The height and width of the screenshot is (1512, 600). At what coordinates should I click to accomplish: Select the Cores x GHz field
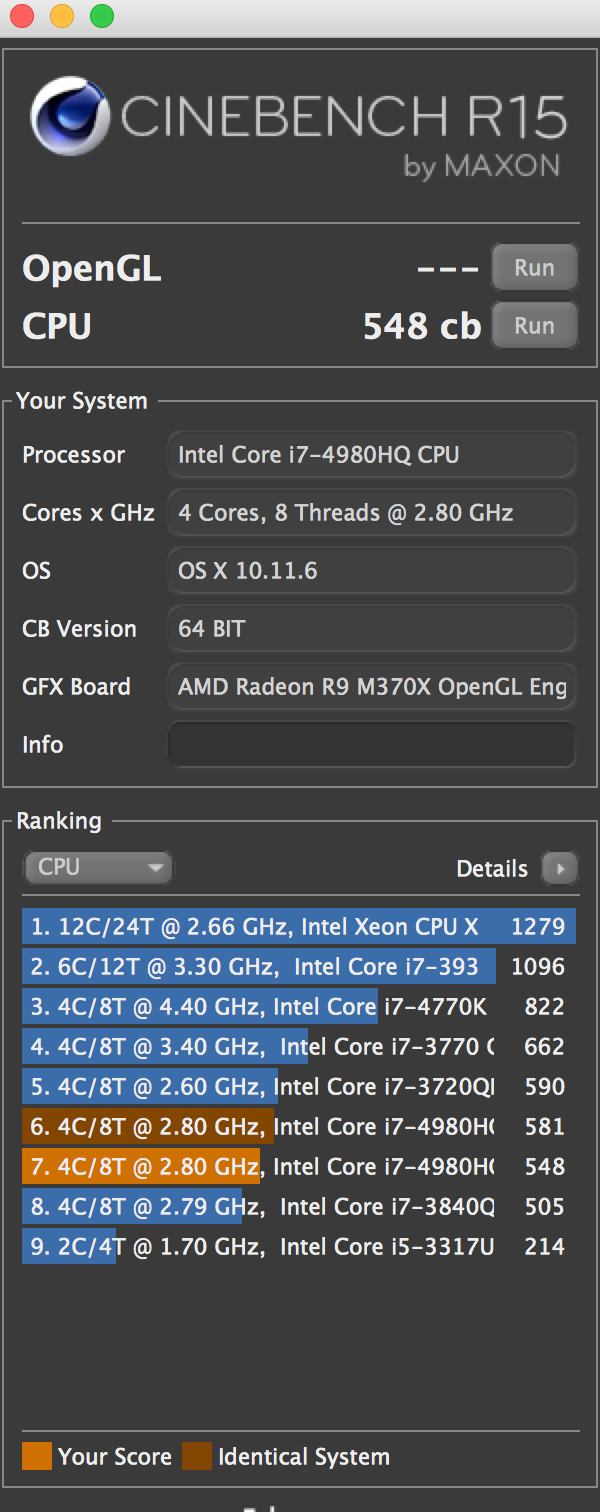click(x=371, y=513)
